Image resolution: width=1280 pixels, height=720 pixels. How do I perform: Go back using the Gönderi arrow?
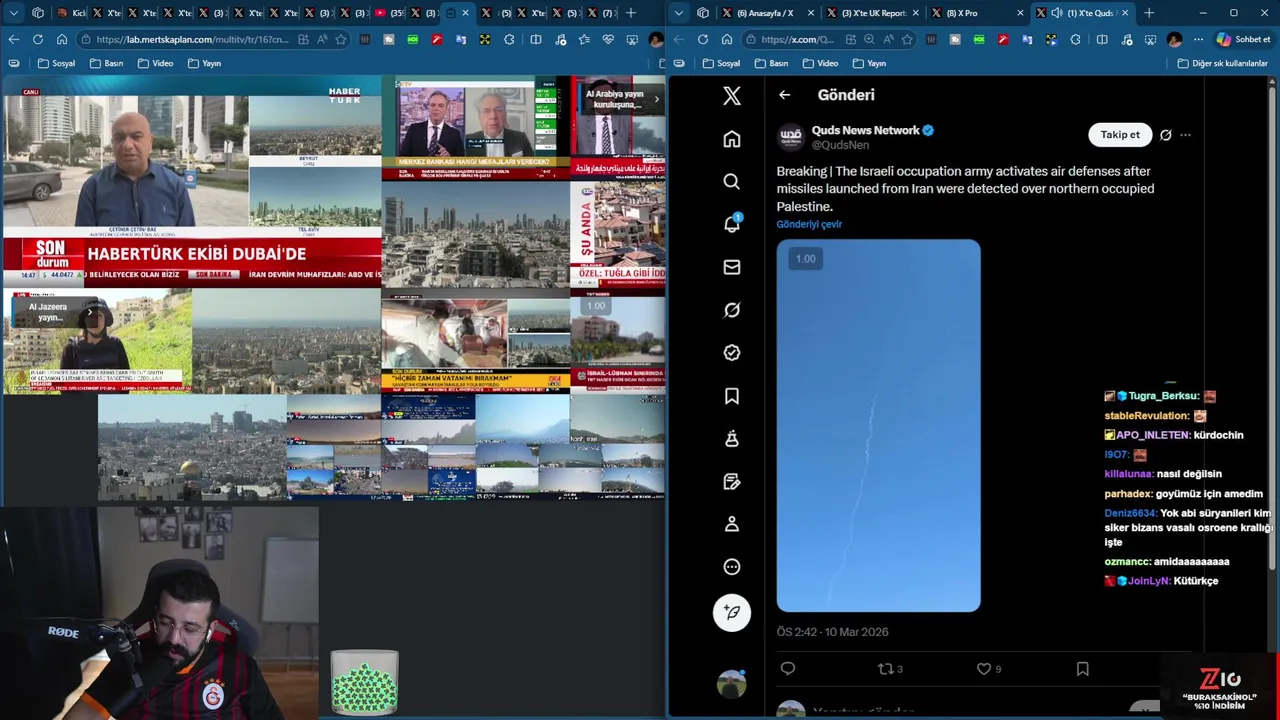(785, 95)
